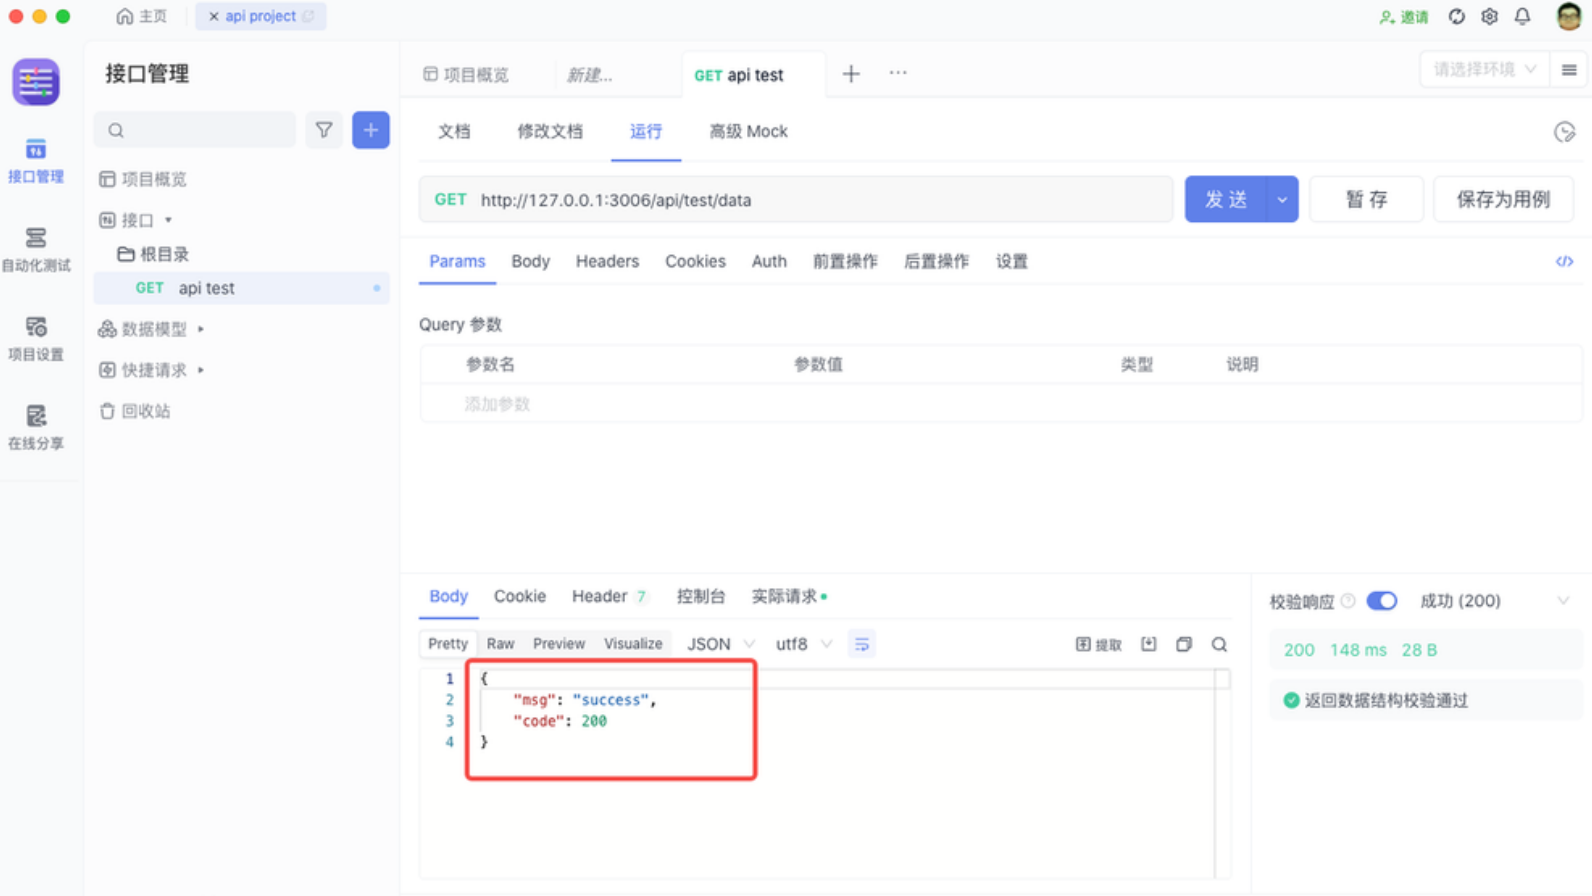The image size is (1592, 896).
Task: Select 项目概览 in the sidebar tree
Action: tap(143, 179)
